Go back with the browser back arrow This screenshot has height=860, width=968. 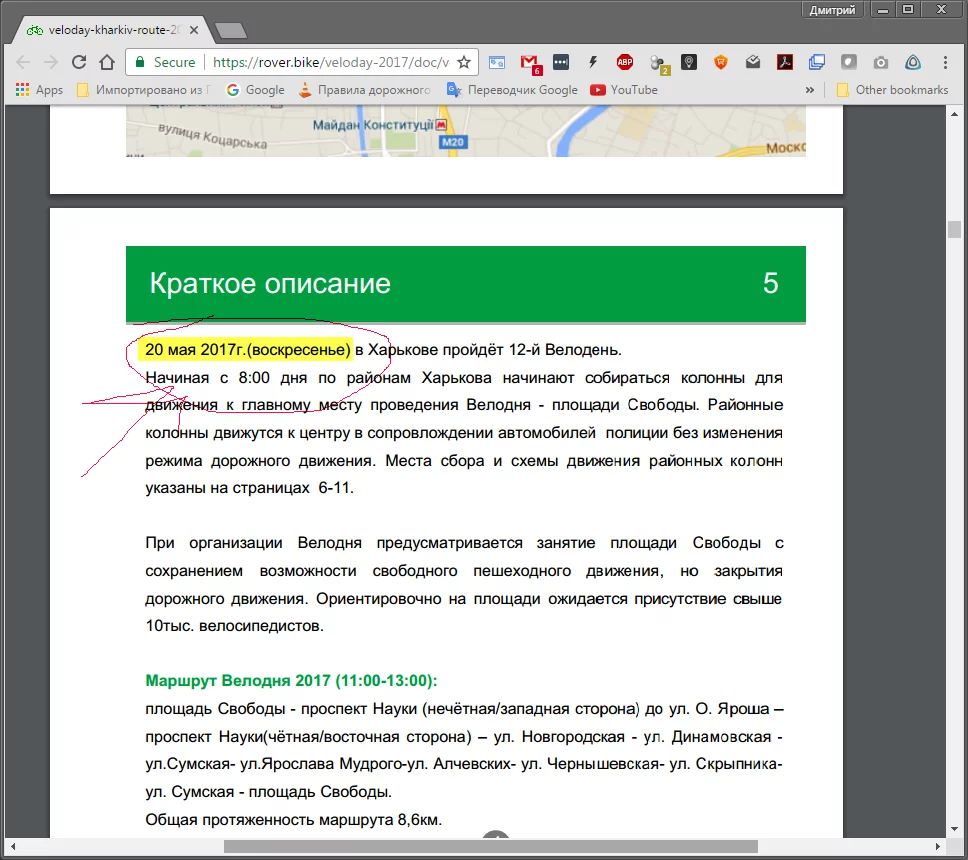coord(23,62)
